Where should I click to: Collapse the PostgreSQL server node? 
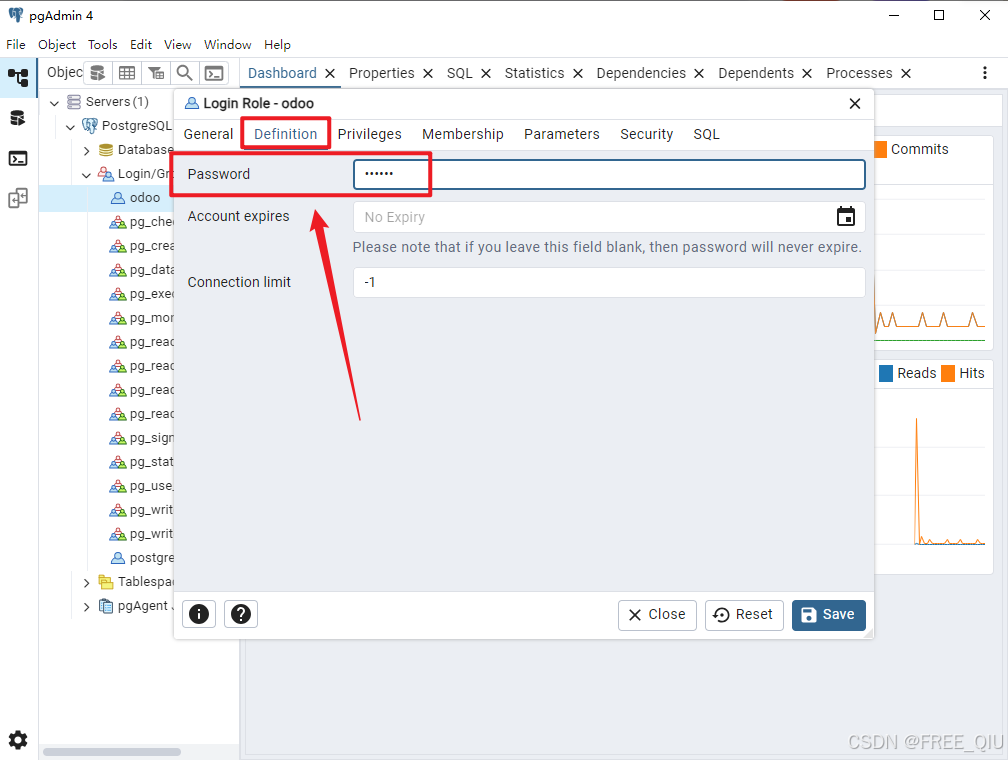coord(71,127)
